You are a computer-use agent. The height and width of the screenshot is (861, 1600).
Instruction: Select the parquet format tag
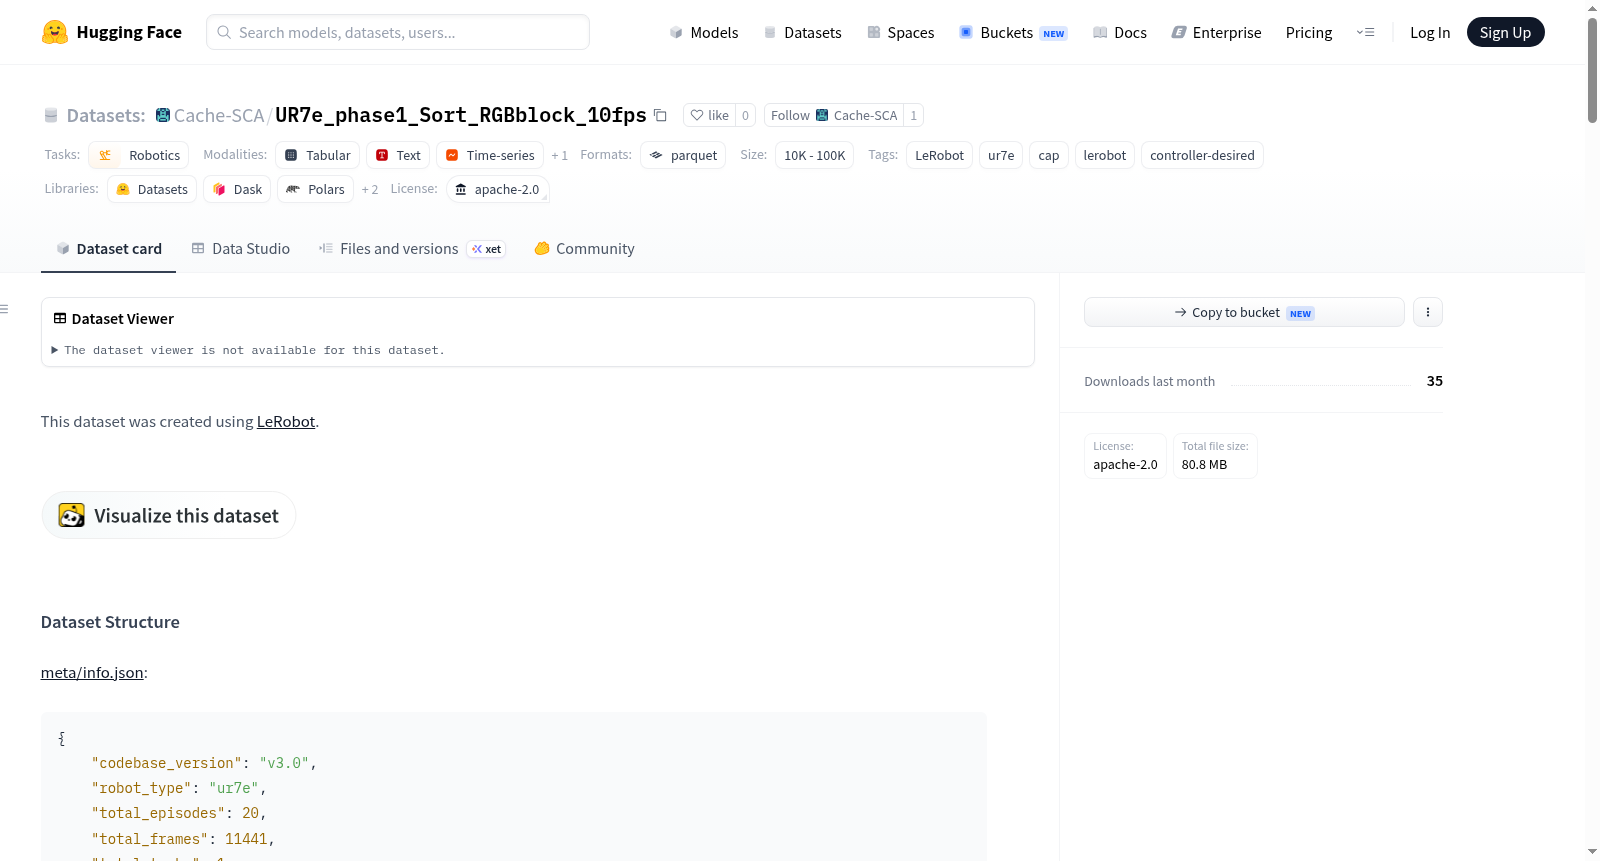coord(683,155)
